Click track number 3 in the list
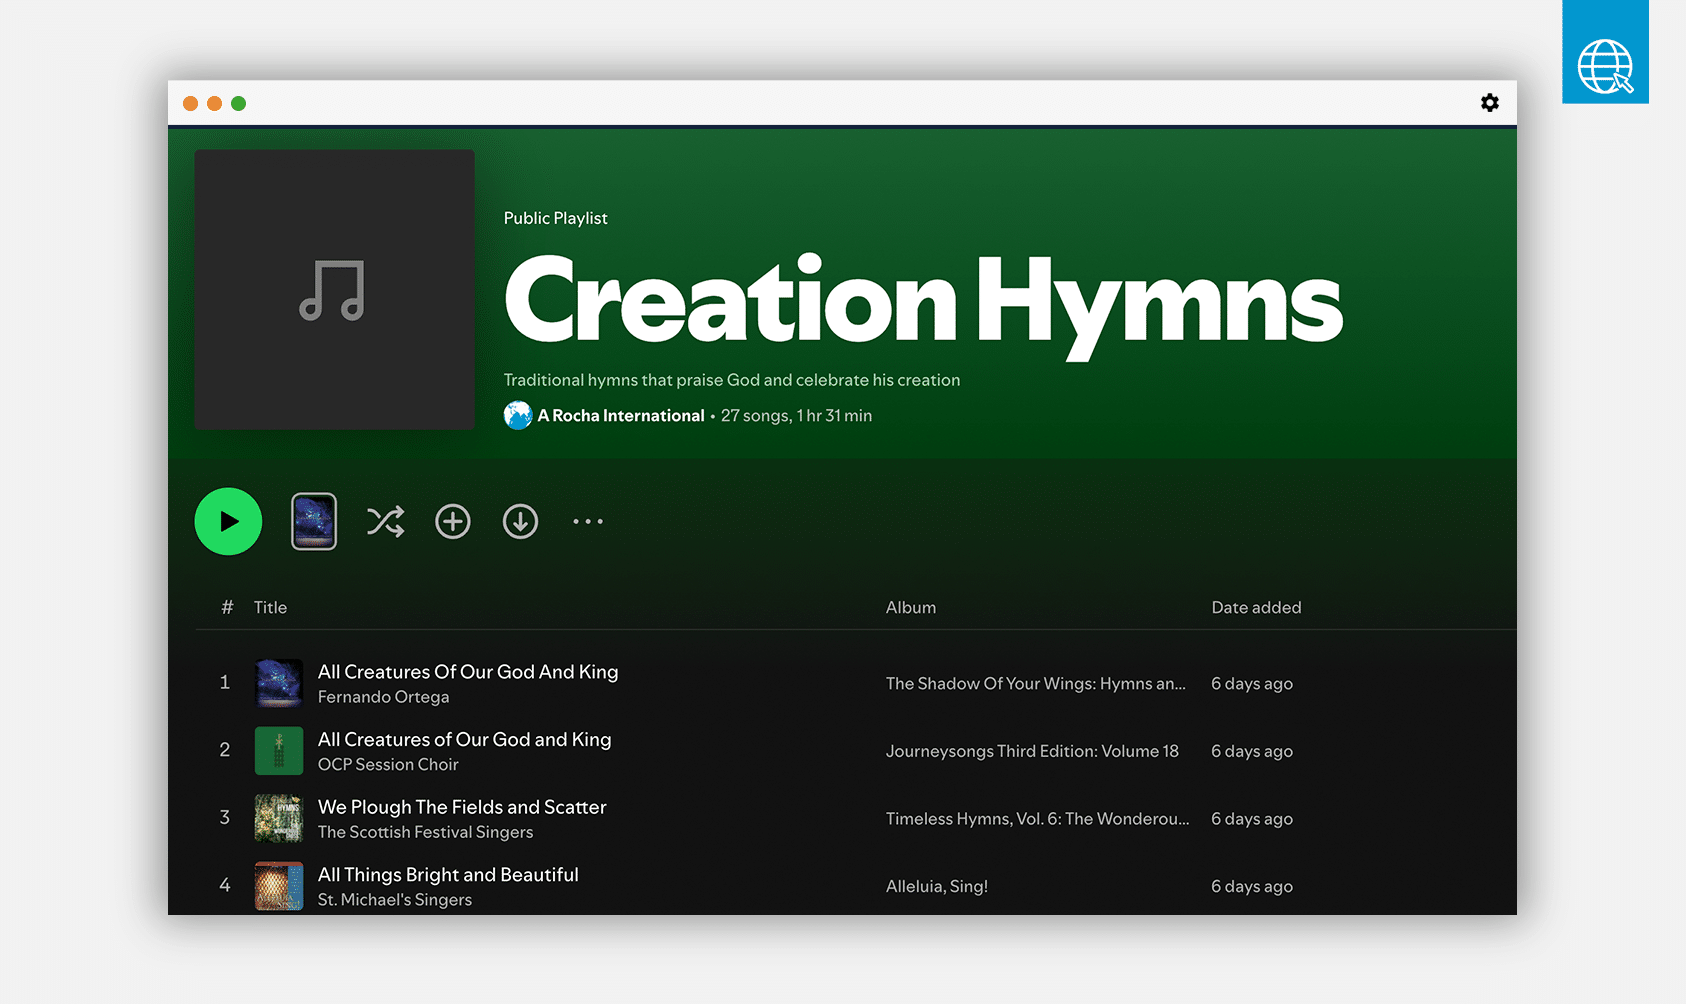The height and width of the screenshot is (1004, 1686). (225, 818)
